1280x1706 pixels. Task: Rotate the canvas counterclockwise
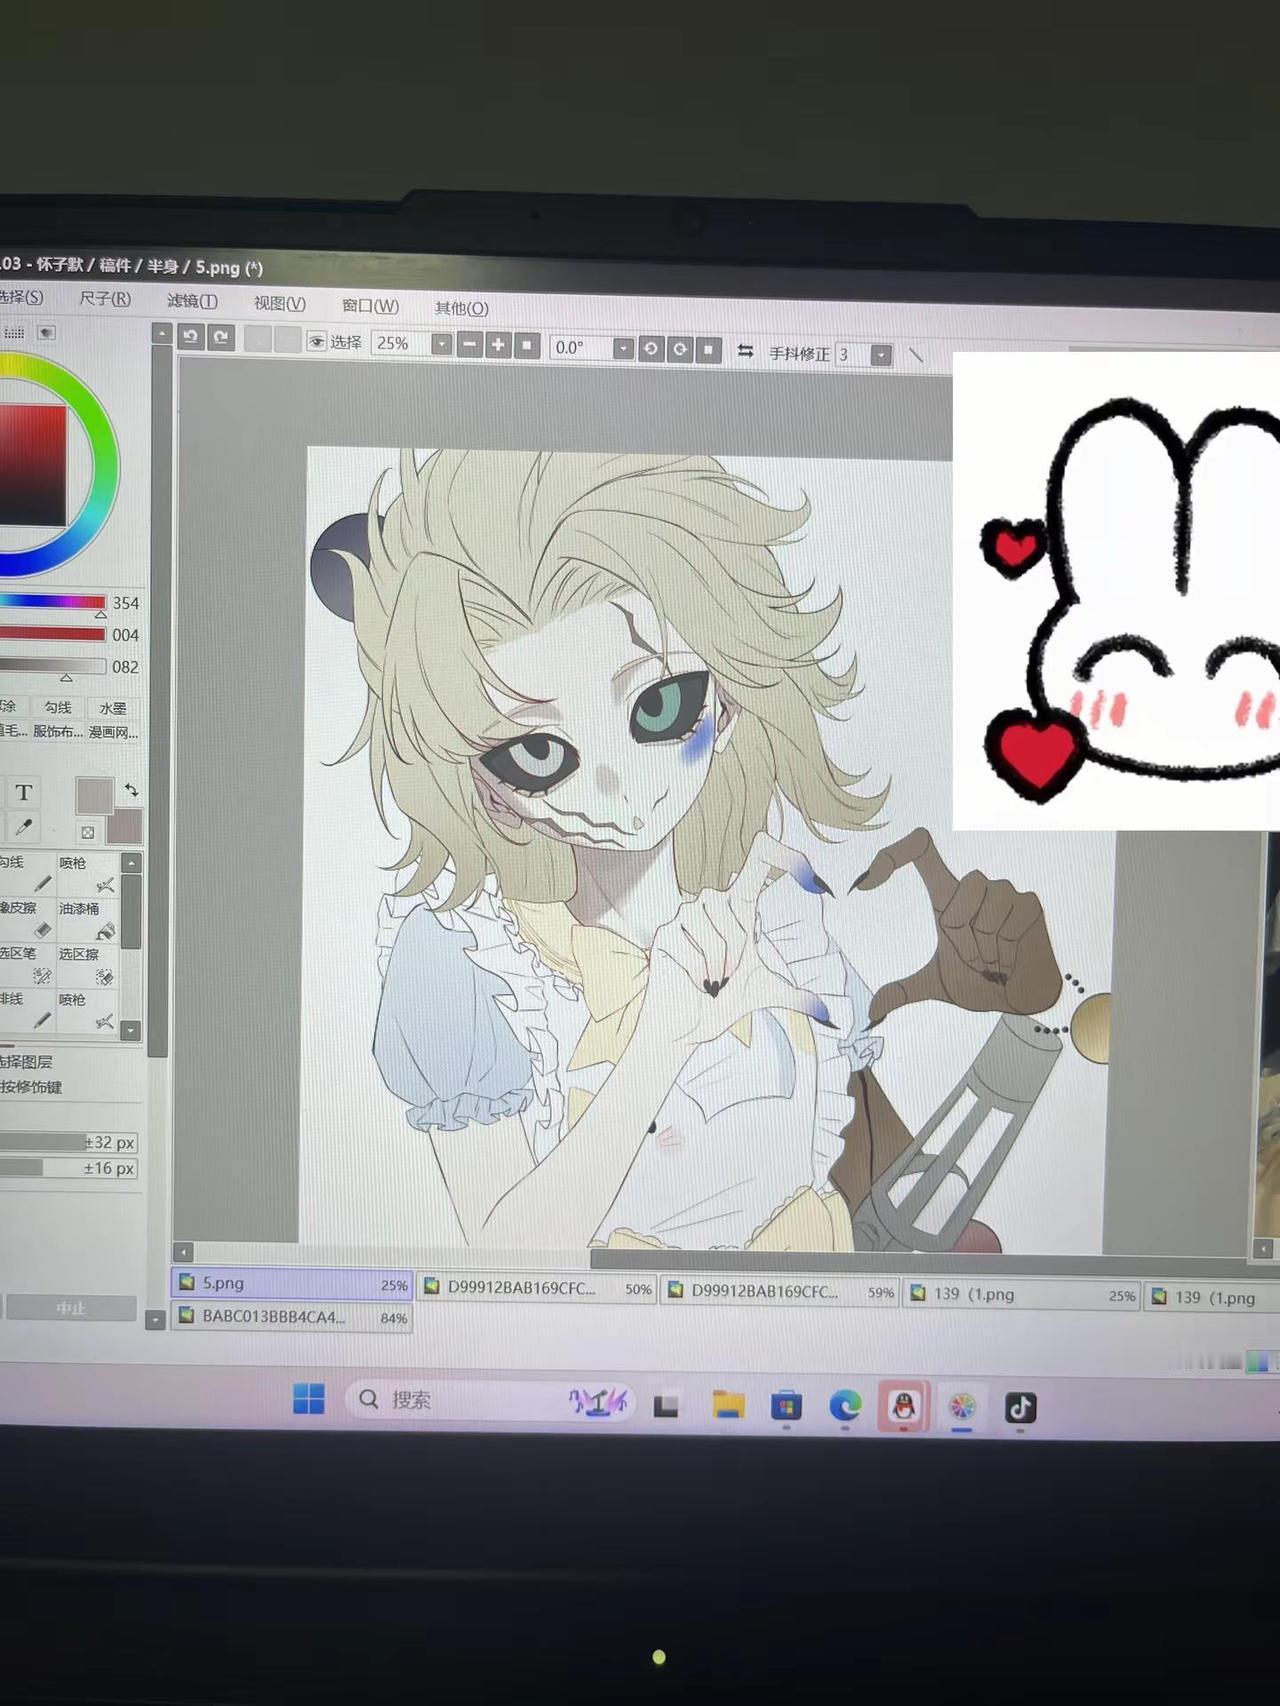pos(651,349)
